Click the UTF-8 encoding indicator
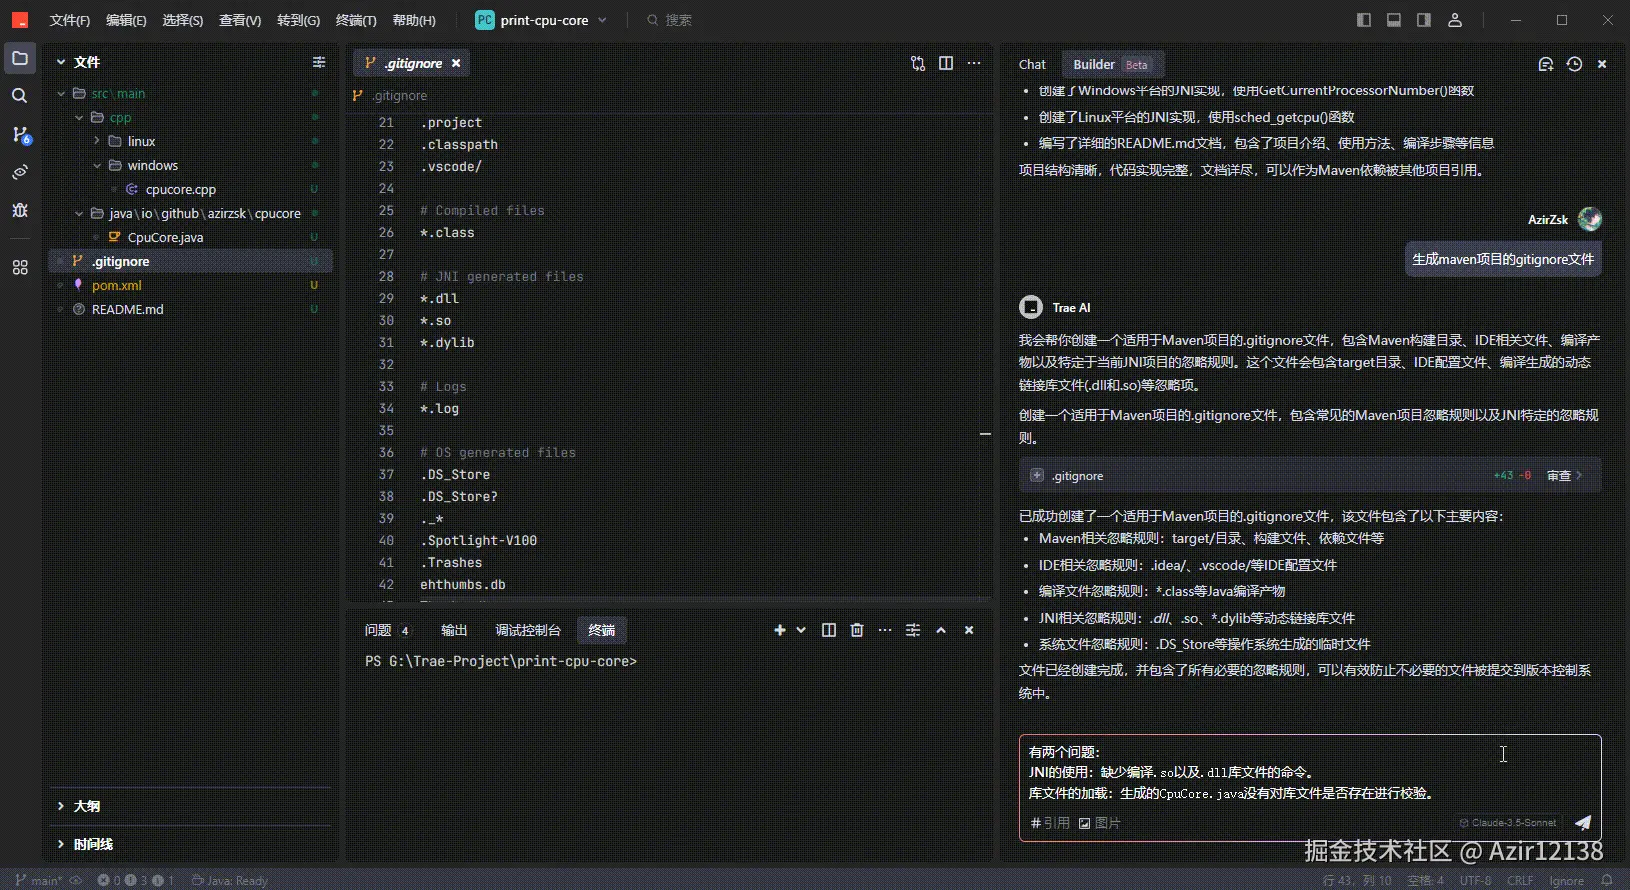The height and width of the screenshot is (890, 1630). pos(1475,880)
